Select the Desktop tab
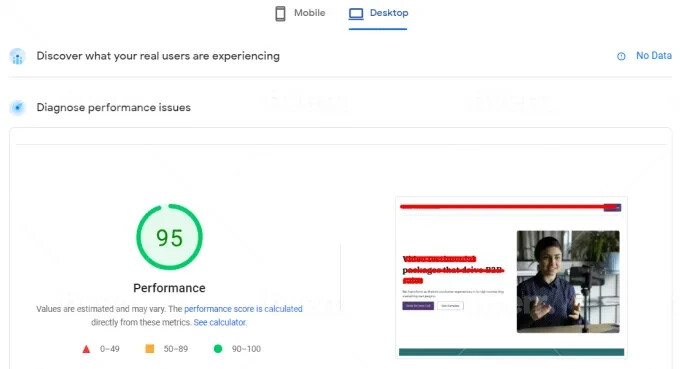The image size is (680, 369). (x=378, y=13)
